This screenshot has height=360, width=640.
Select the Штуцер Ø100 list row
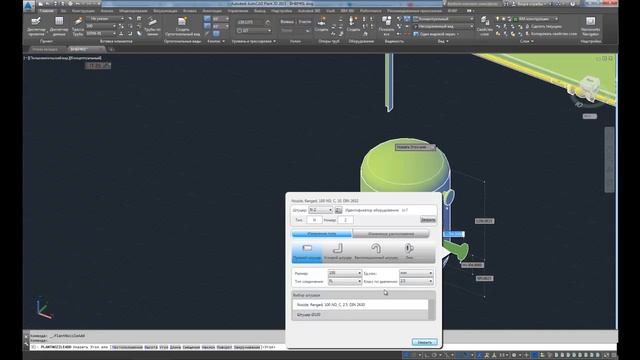(360, 315)
